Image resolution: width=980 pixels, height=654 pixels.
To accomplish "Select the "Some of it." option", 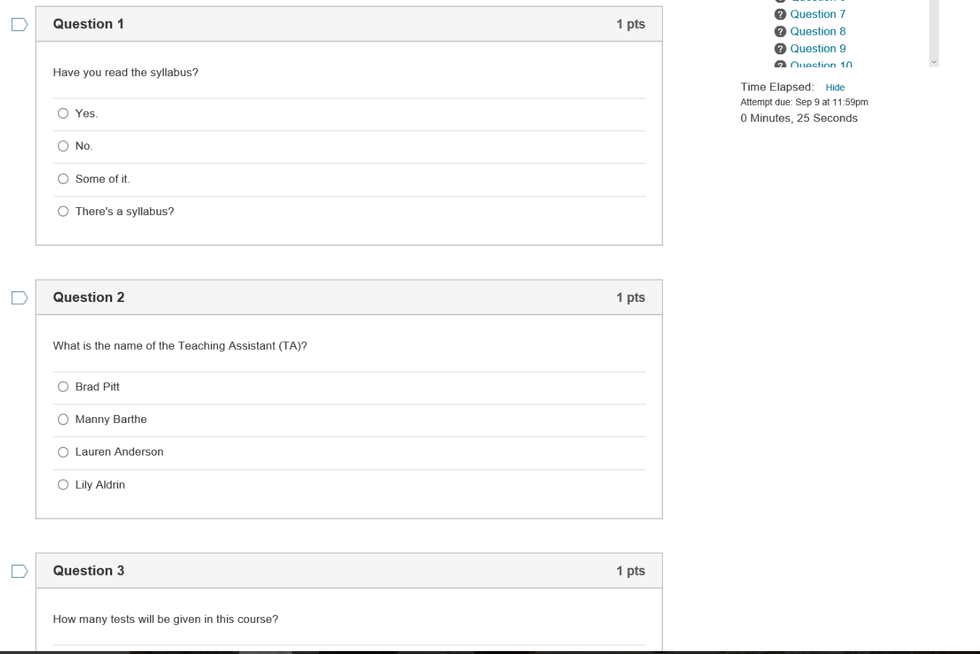I will click(63, 179).
